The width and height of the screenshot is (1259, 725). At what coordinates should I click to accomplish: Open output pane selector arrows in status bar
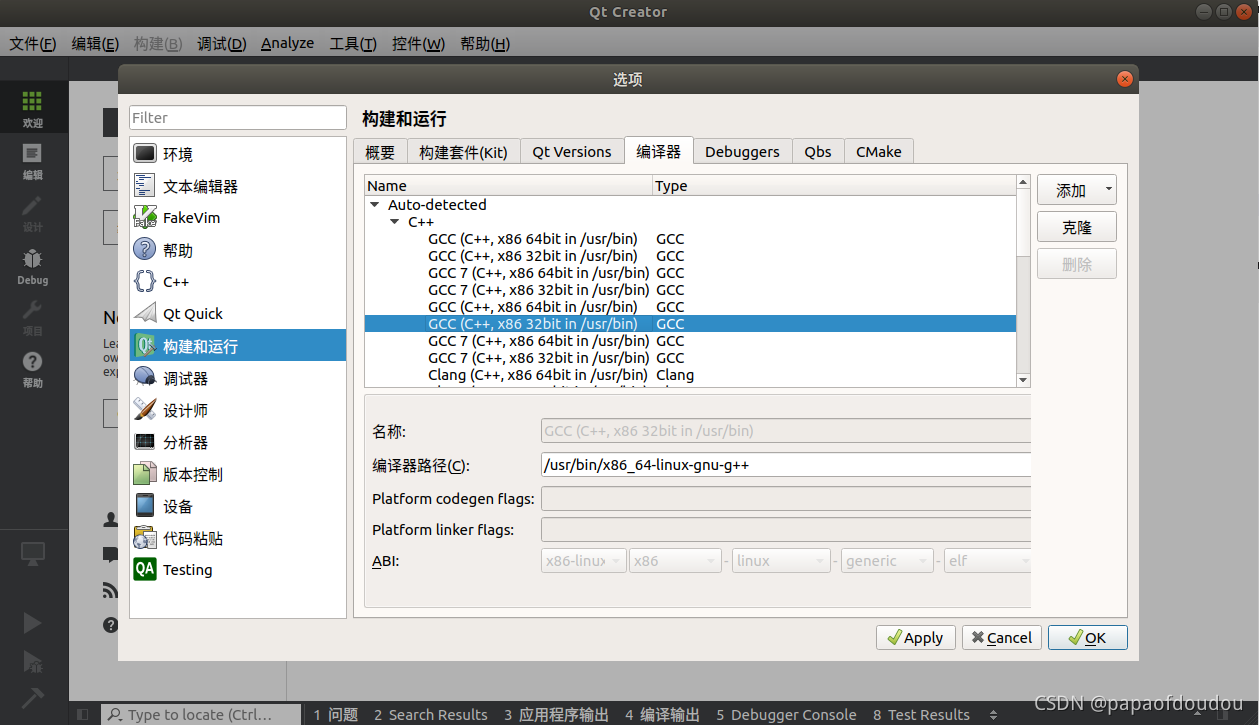(993, 714)
